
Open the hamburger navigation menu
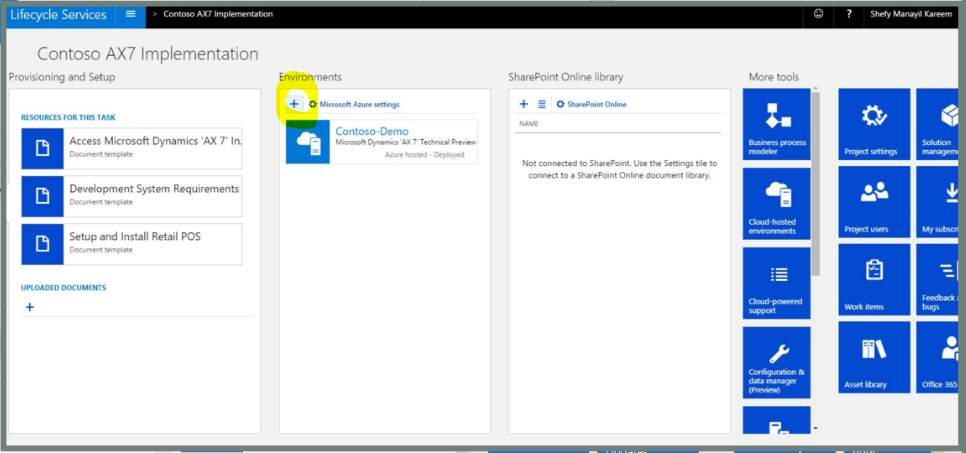[130, 14]
